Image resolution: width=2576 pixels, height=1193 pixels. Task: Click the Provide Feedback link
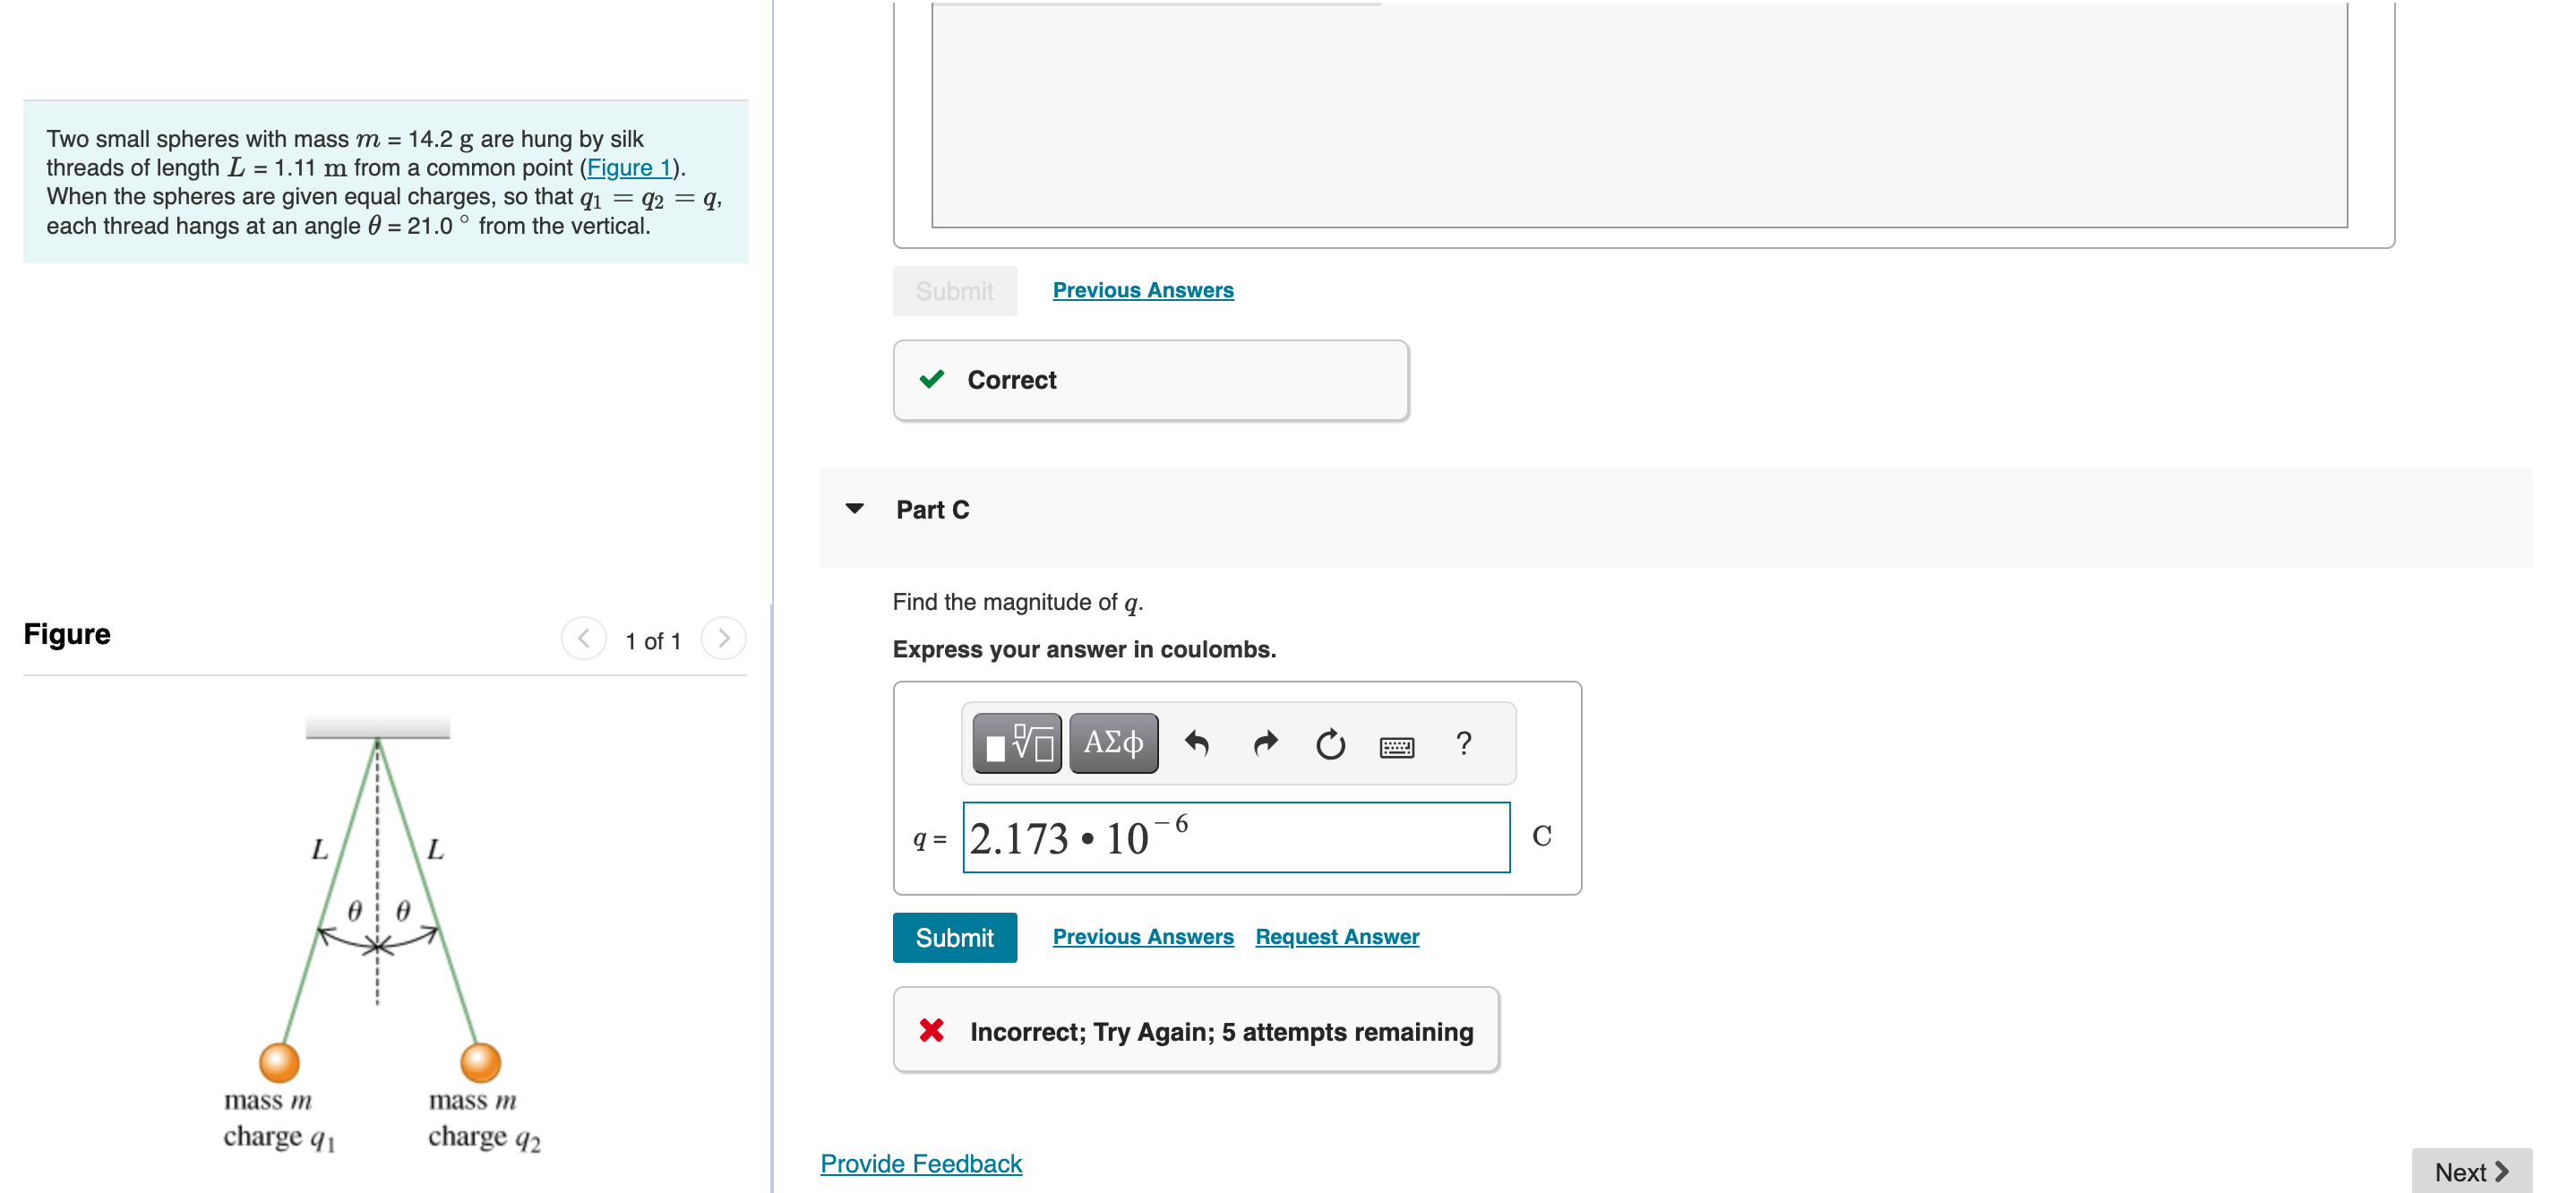pos(920,1163)
